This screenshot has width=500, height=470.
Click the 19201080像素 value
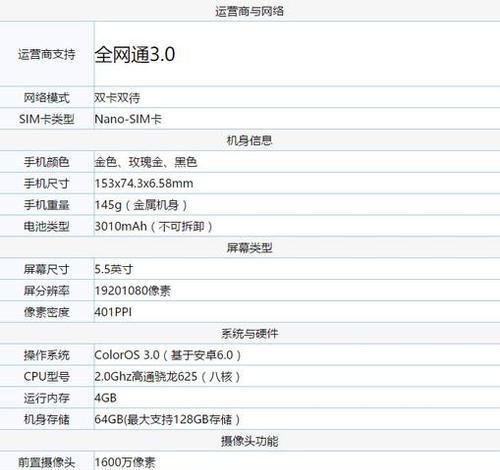point(132,291)
